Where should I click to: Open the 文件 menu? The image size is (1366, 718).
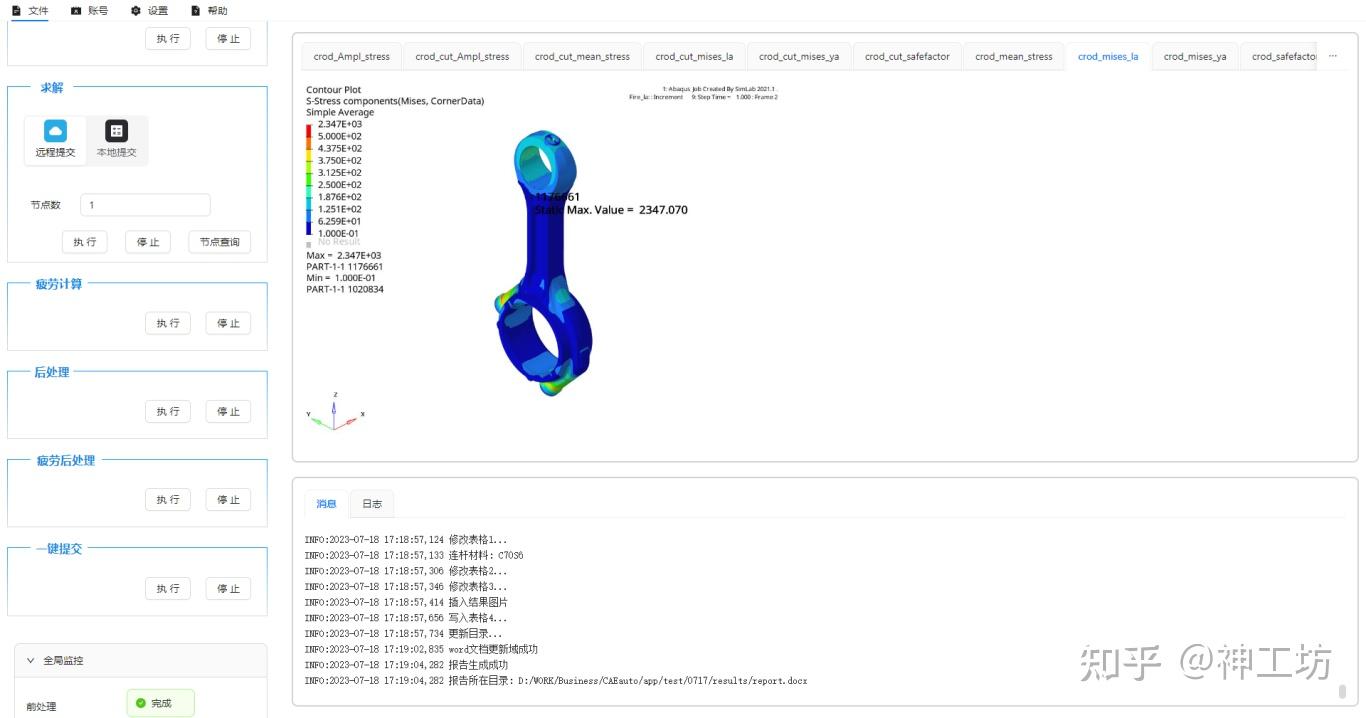[x=29, y=11]
